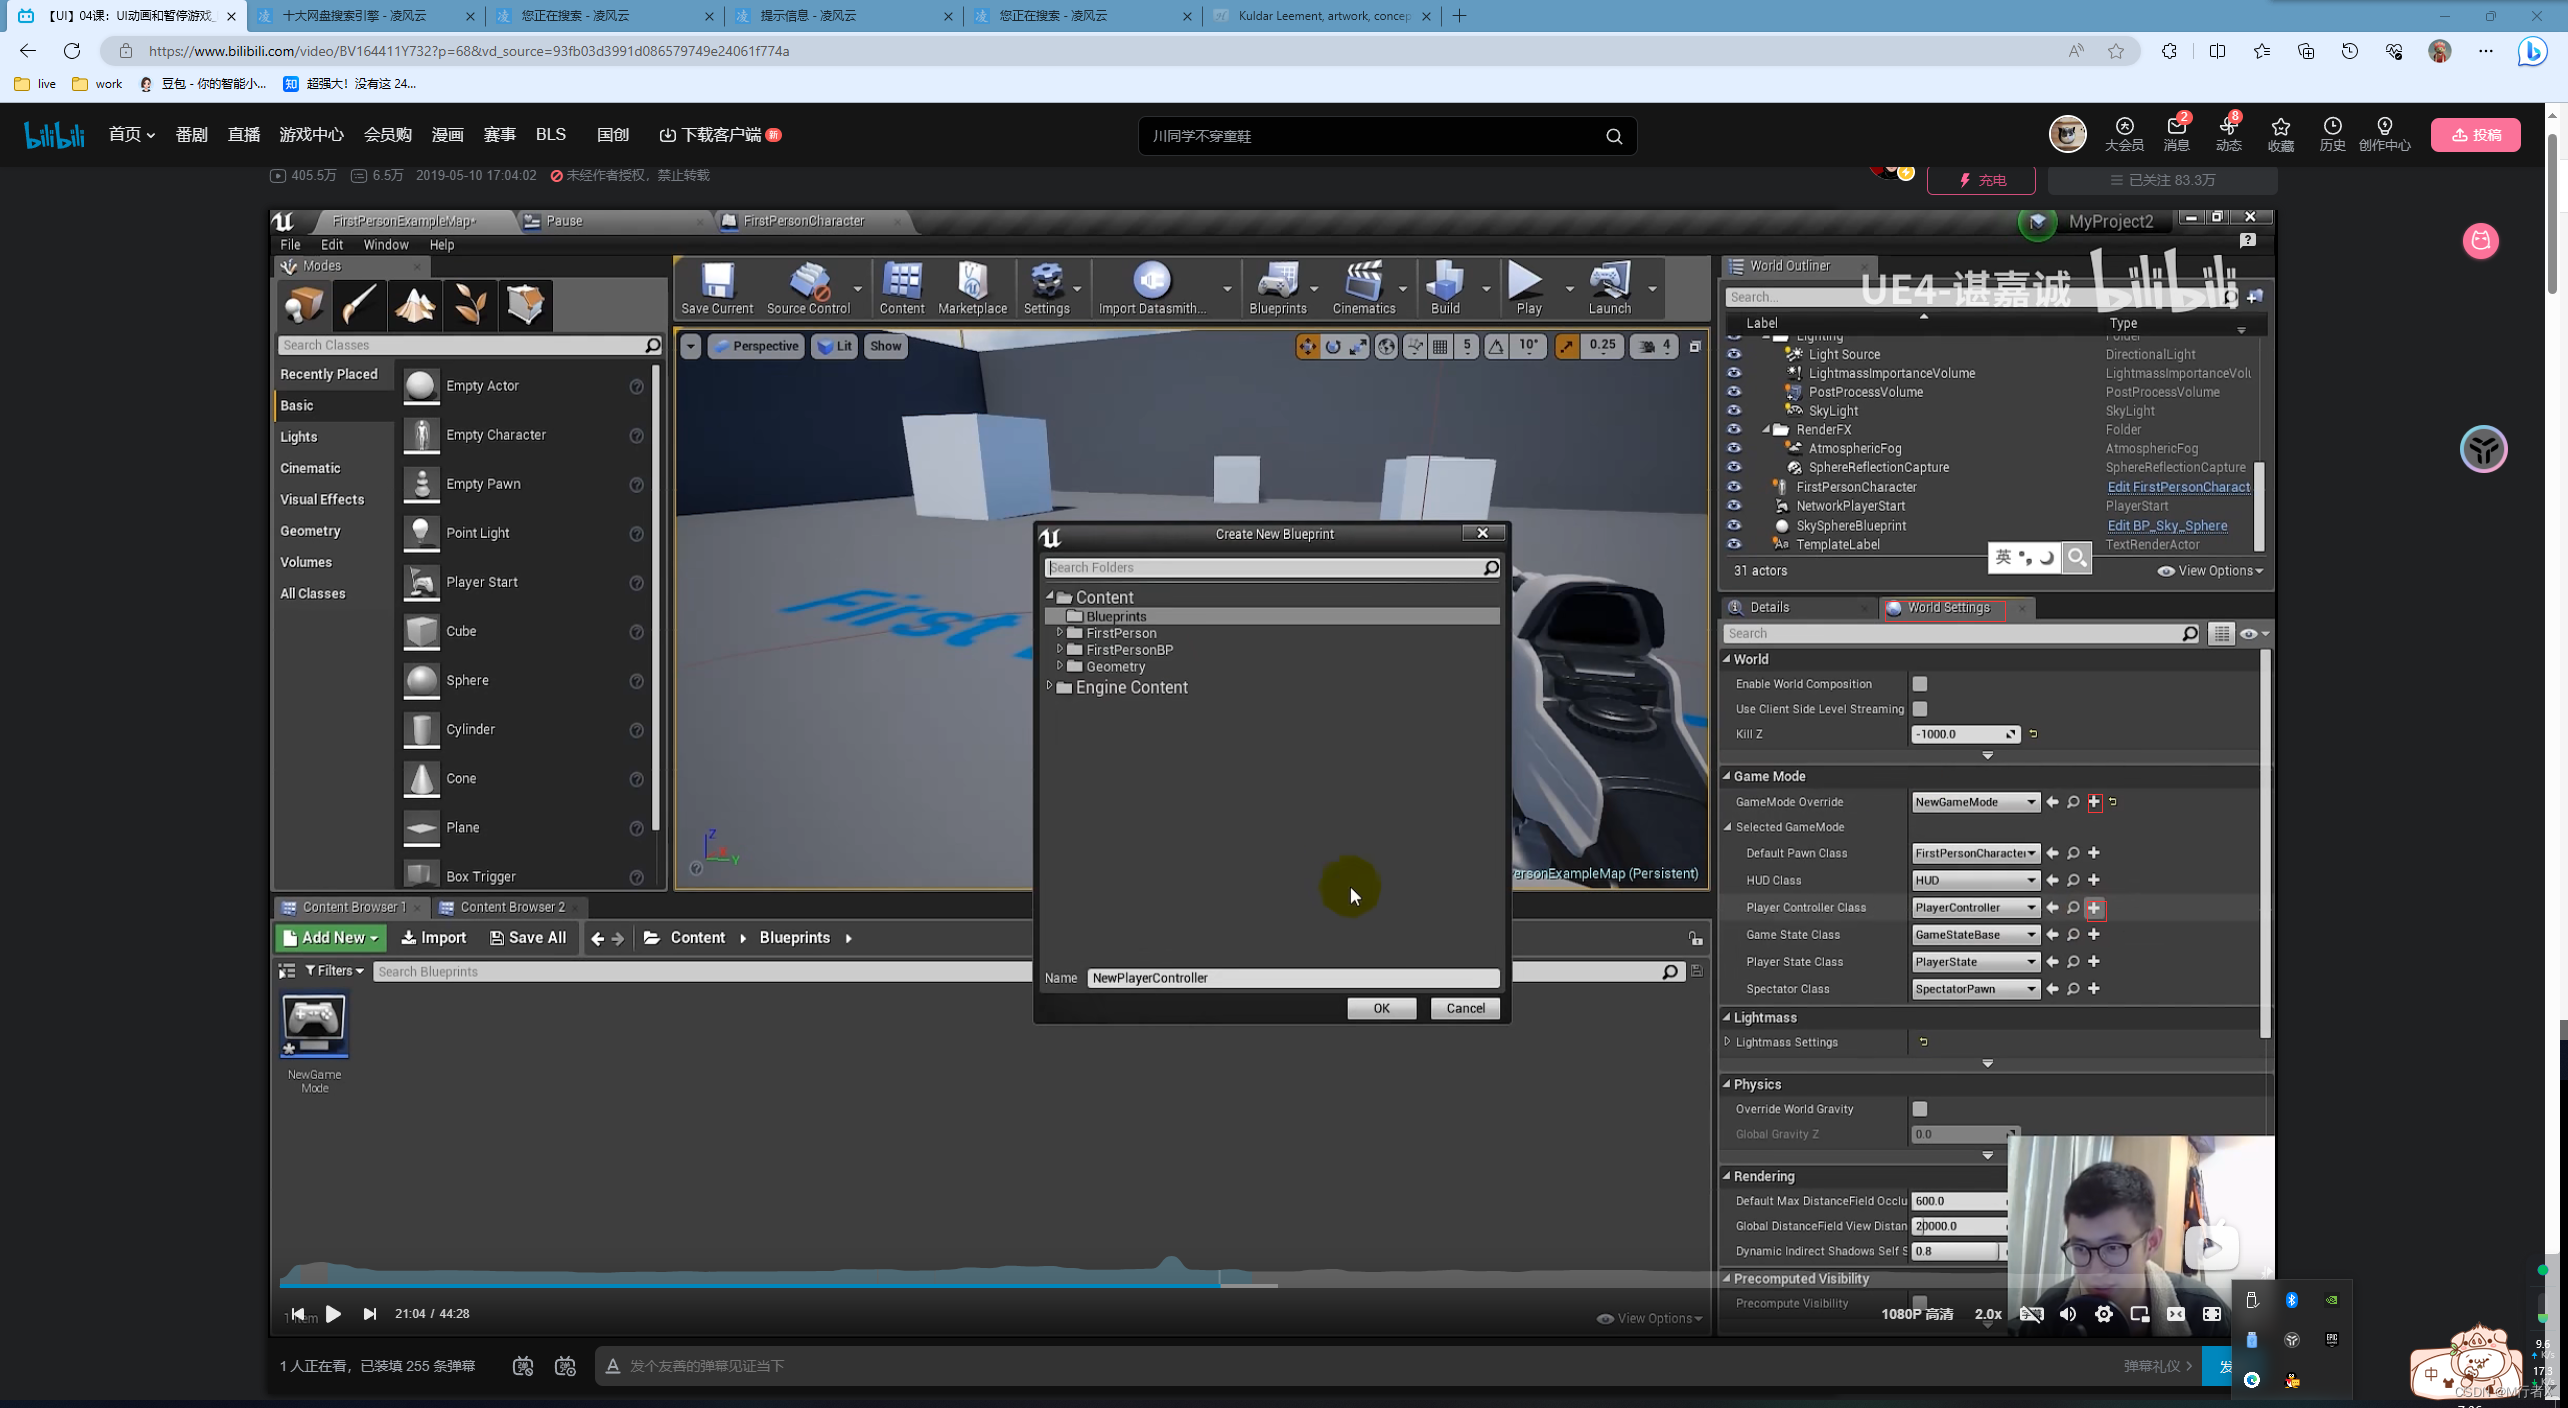The height and width of the screenshot is (1408, 2568).
Task: Select the Landscape mode icon
Action: pyautogui.click(x=415, y=305)
